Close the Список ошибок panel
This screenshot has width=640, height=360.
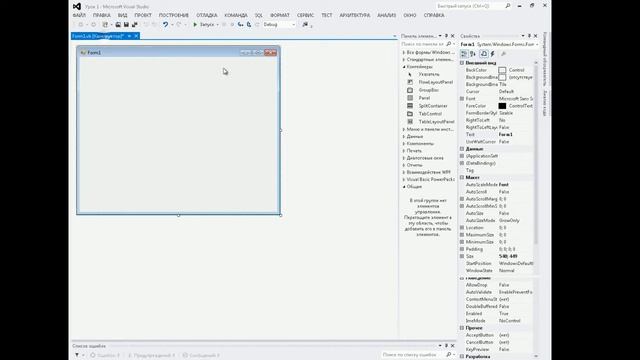click(453, 346)
